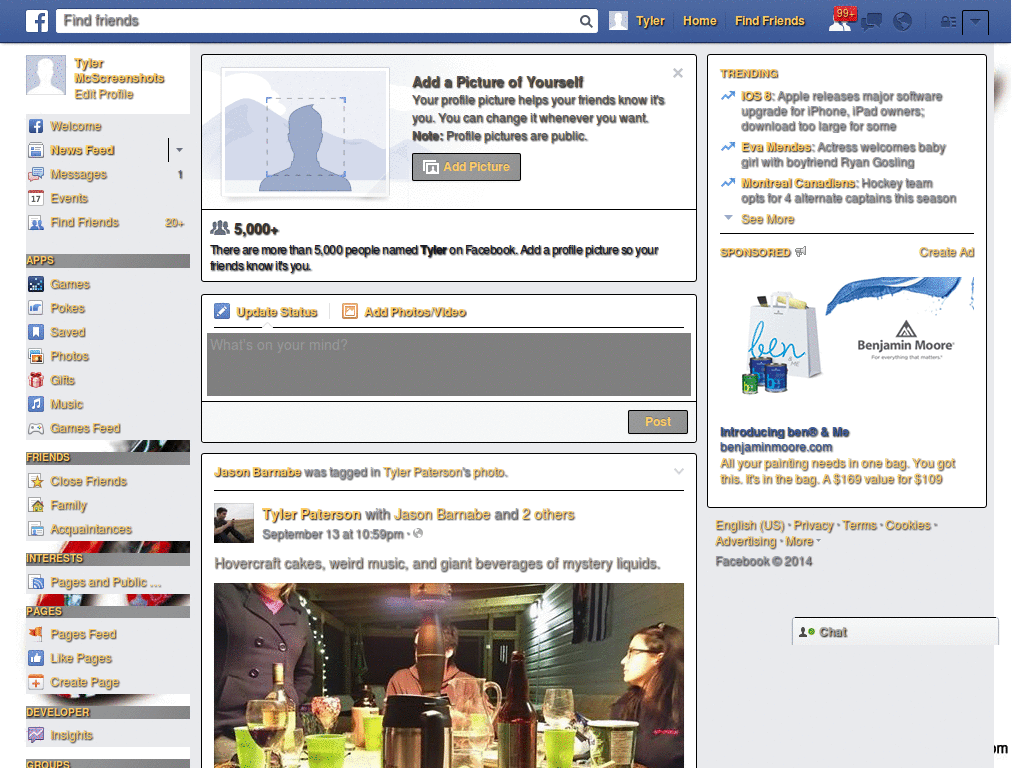Open the Messages jewel icon
The width and height of the screenshot is (1024, 768).
(x=871, y=20)
